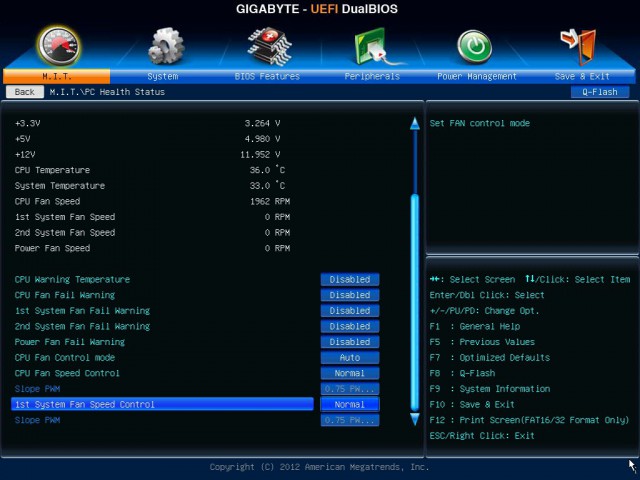
Task: Click the M.I.T. speedometer gauge icon
Action: (x=58, y=45)
